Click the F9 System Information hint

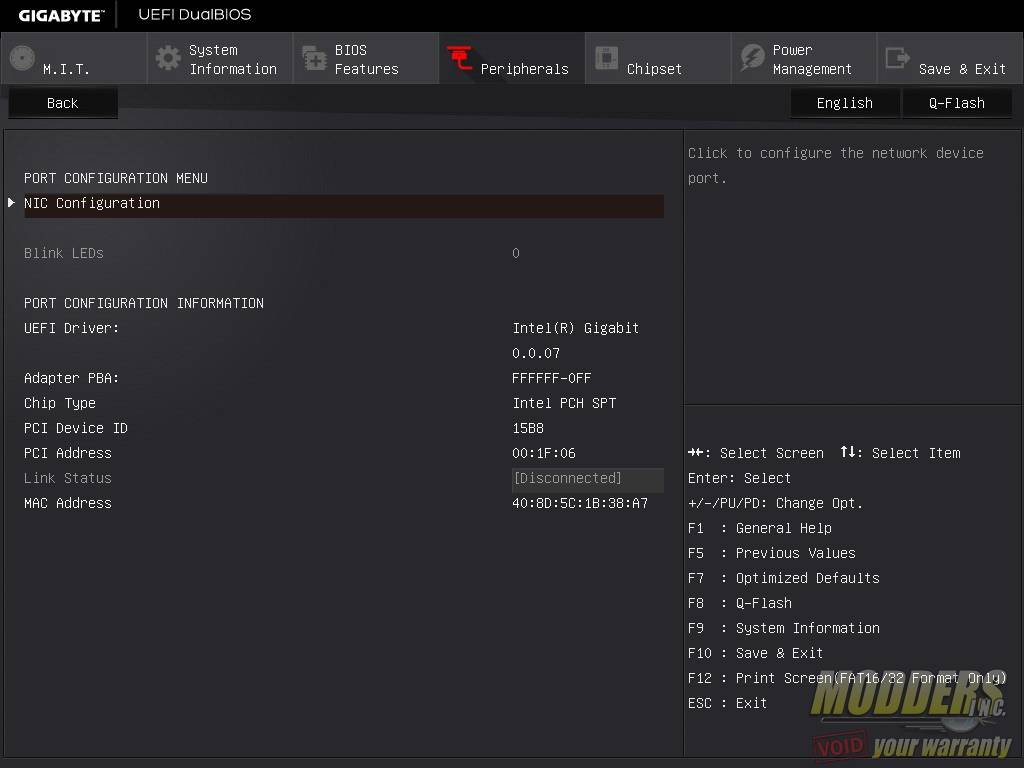pyautogui.click(x=784, y=628)
